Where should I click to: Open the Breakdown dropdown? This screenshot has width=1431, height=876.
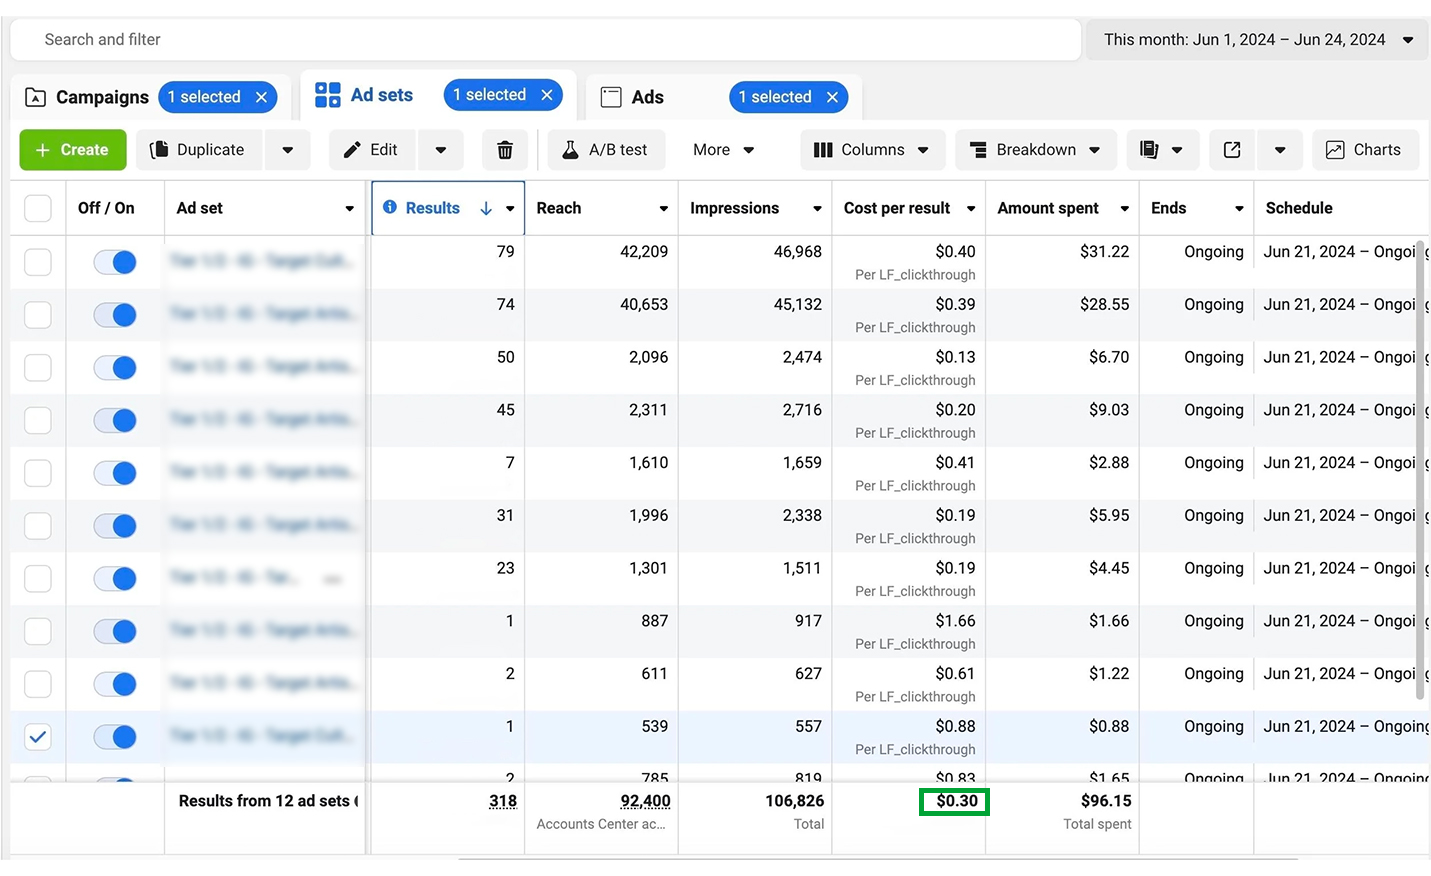pyautogui.click(x=1034, y=150)
